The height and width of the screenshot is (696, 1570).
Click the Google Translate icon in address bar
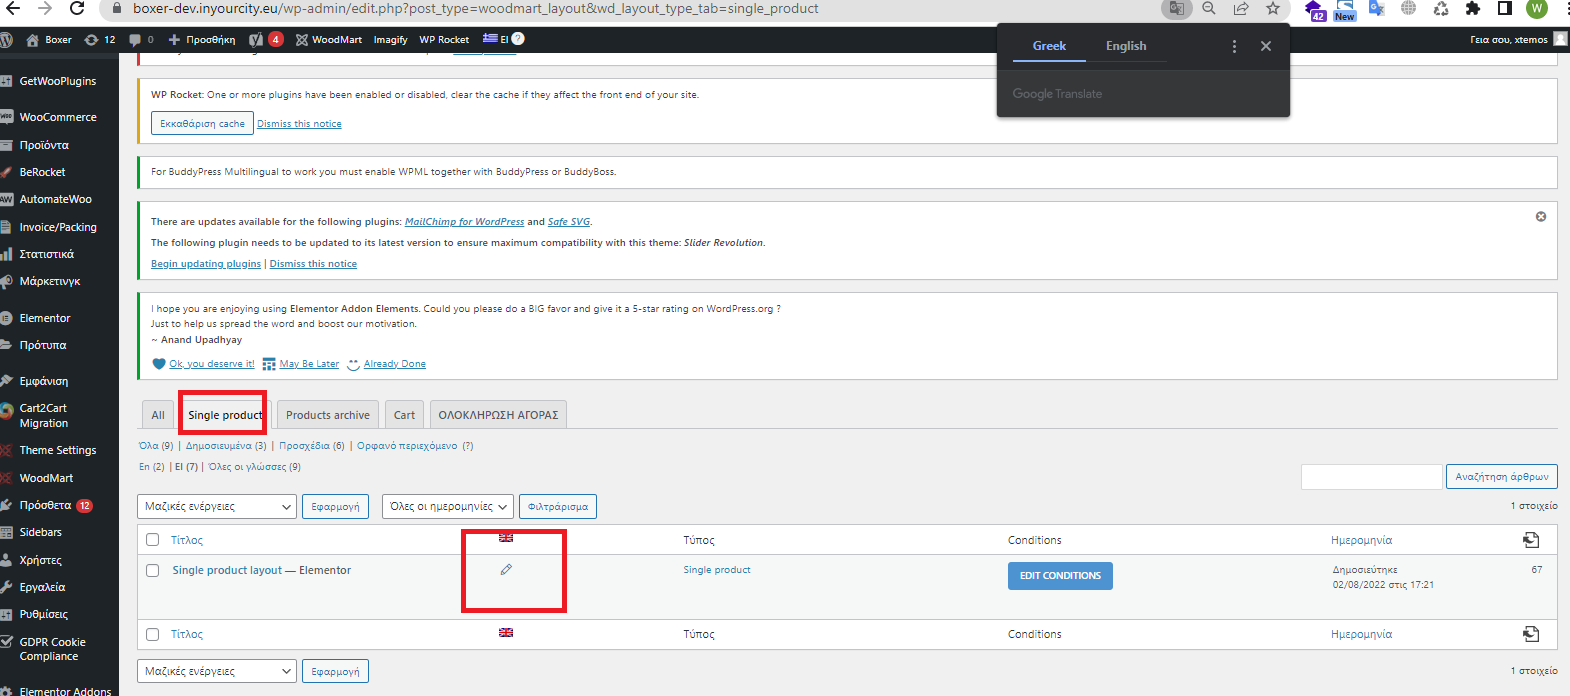(1177, 8)
